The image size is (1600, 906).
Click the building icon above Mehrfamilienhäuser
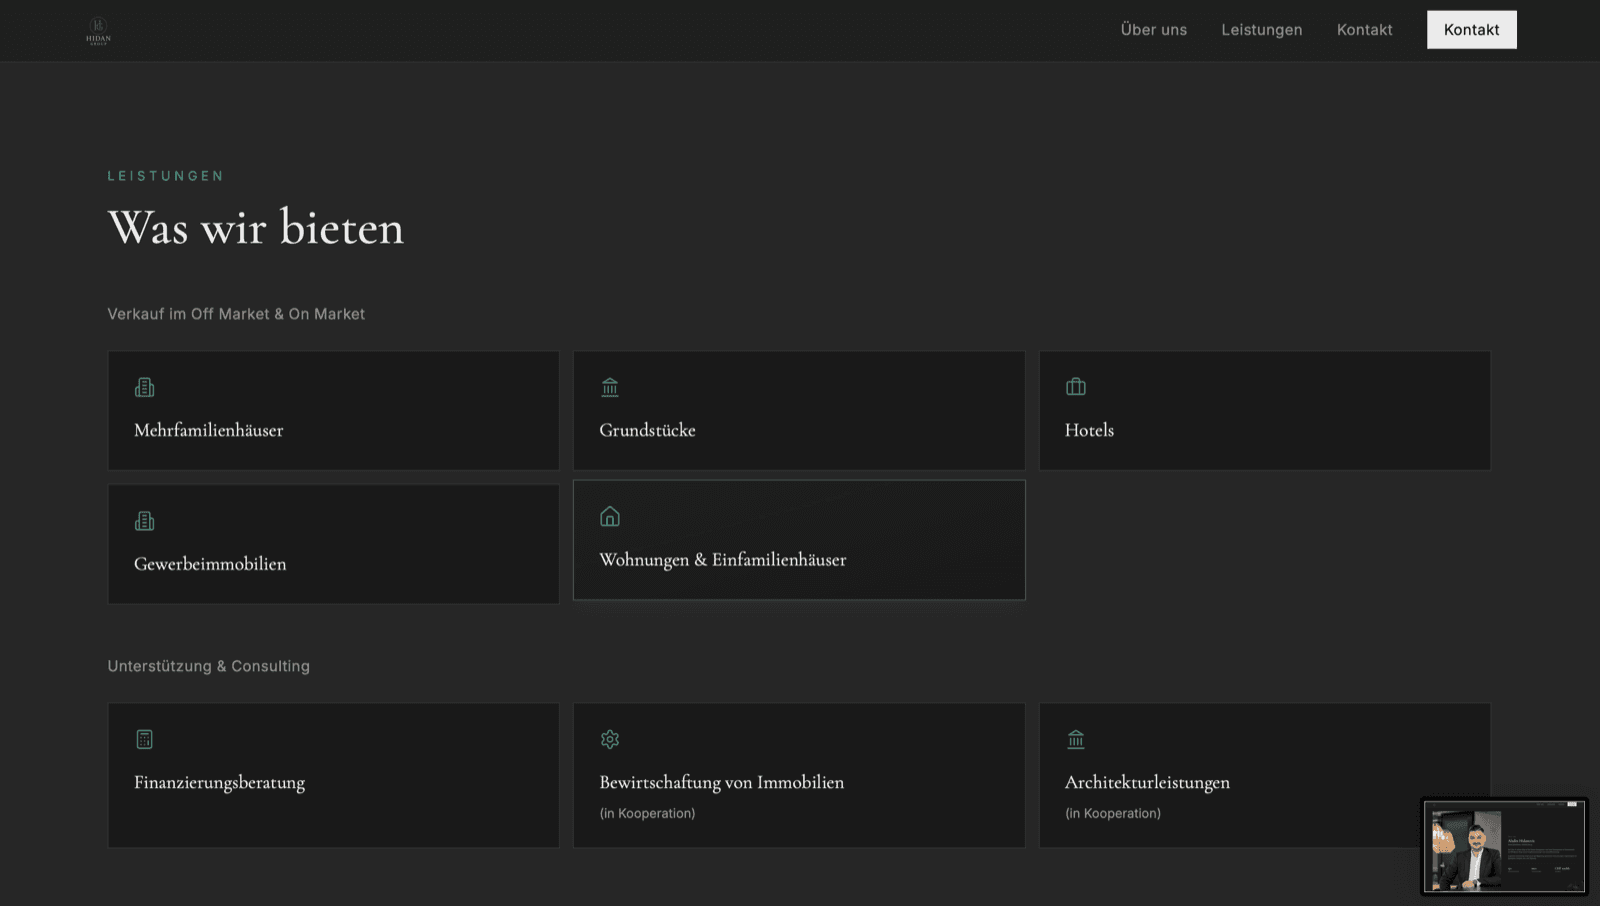pos(145,387)
